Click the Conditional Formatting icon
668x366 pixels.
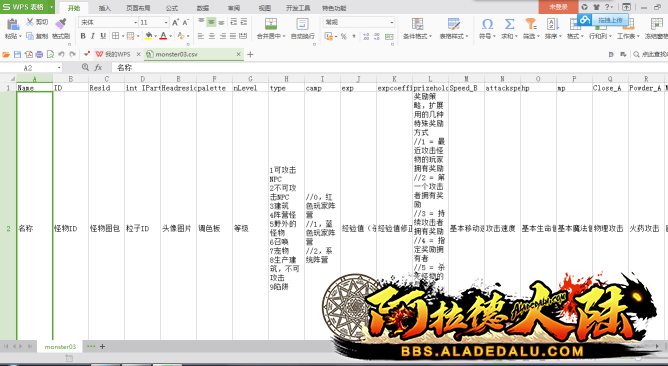(x=417, y=24)
